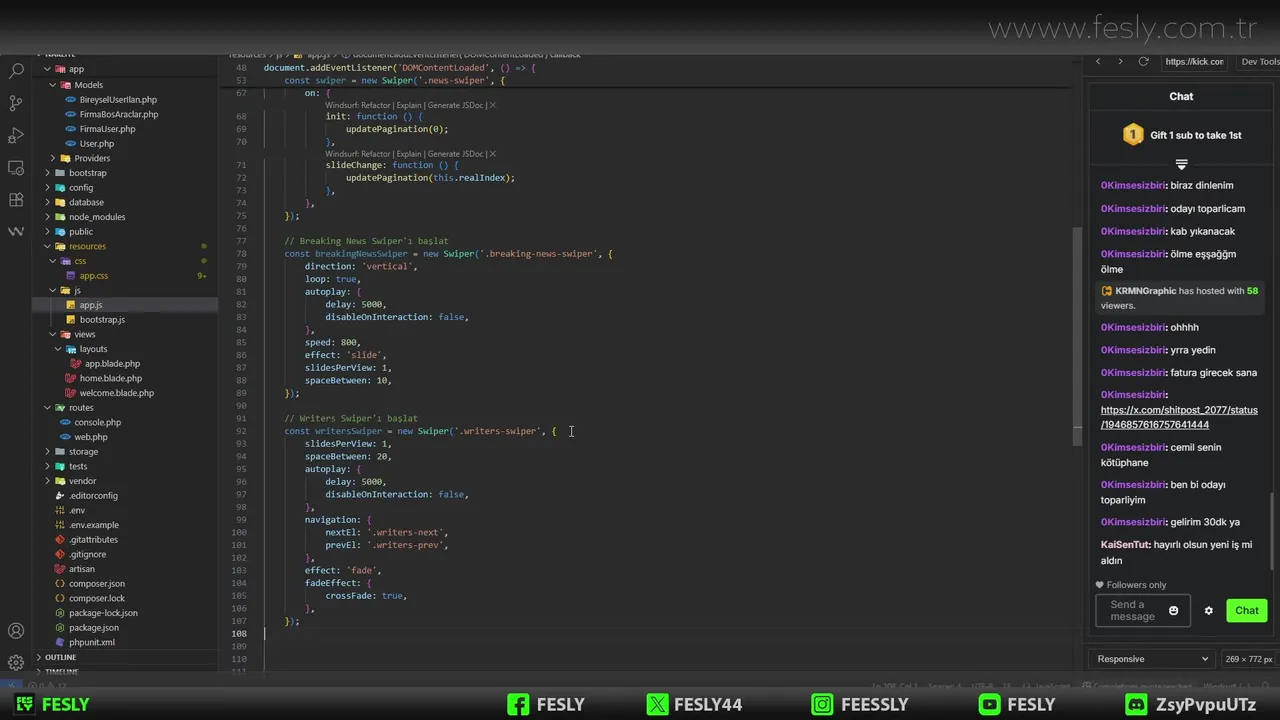Image resolution: width=1280 pixels, height=720 pixels.
Task: Open the emoji picker in chat
Action: (1174, 611)
